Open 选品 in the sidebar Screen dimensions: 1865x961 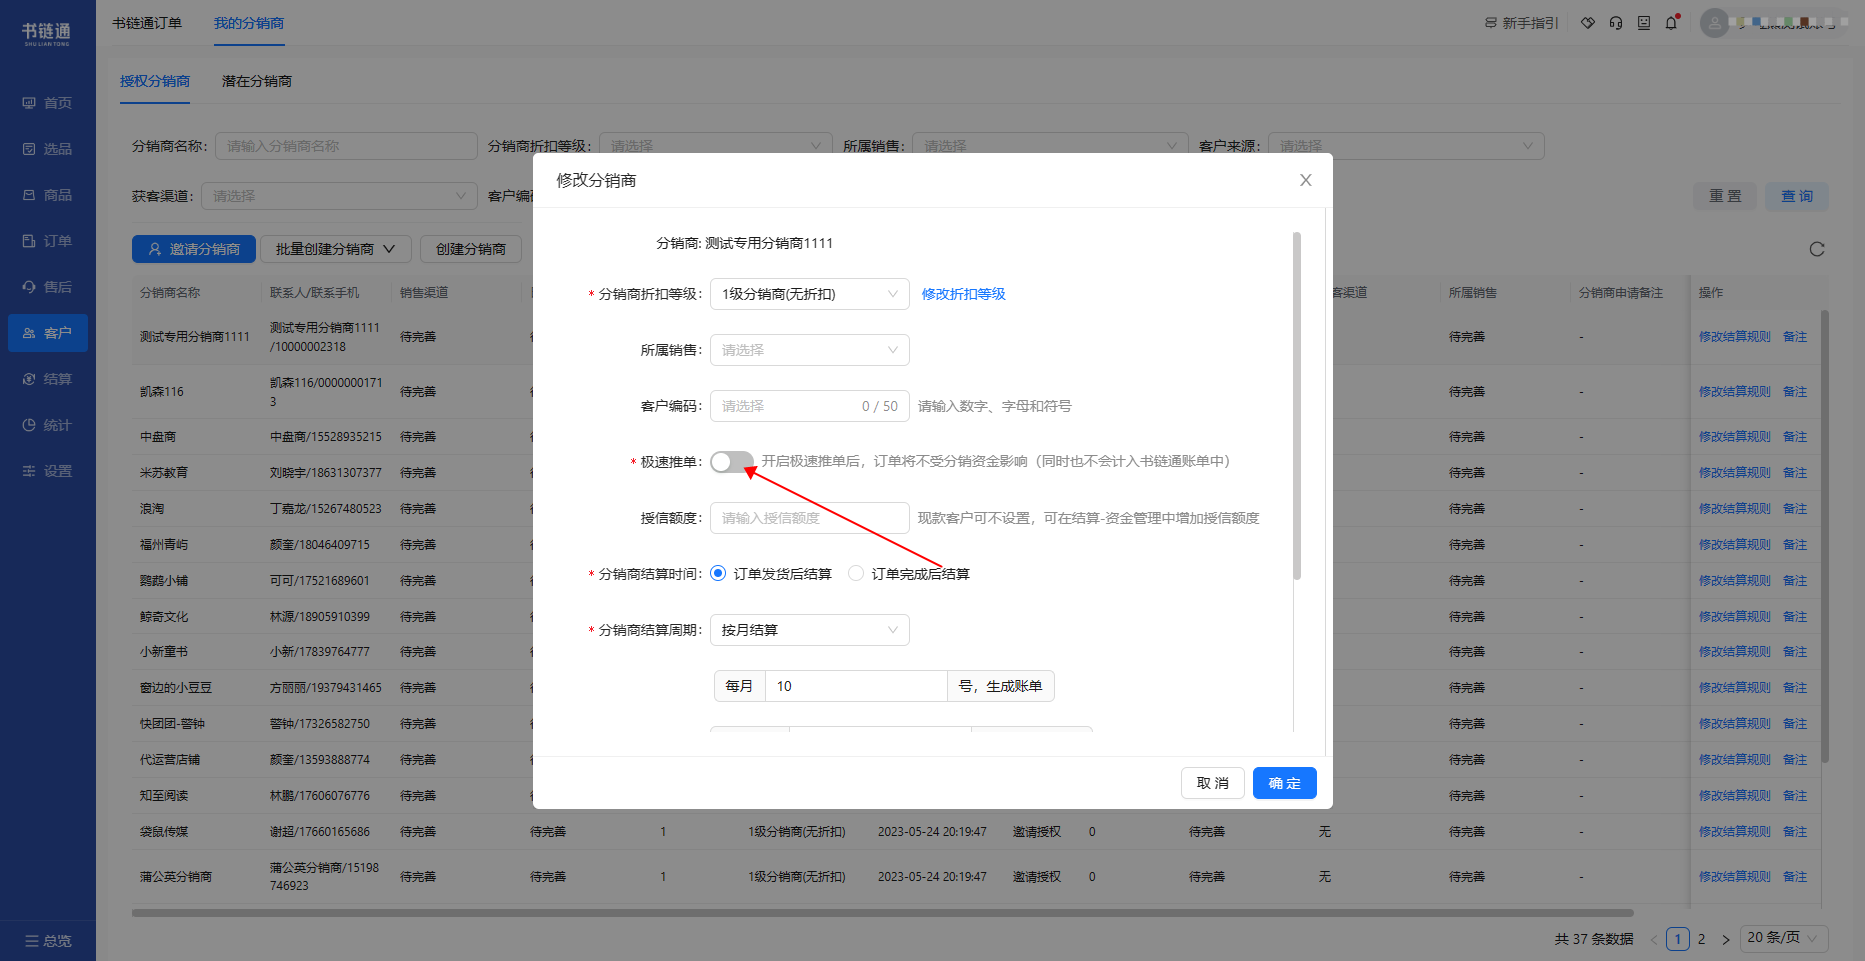tap(47, 149)
